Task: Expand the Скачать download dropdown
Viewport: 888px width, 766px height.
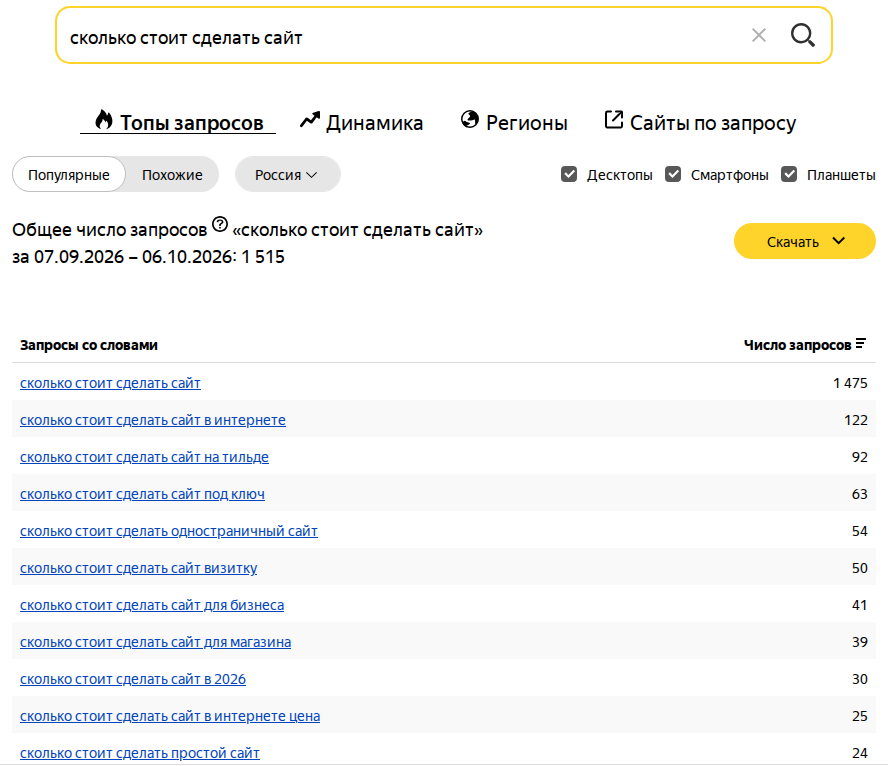Action: [x=804, y=241]
